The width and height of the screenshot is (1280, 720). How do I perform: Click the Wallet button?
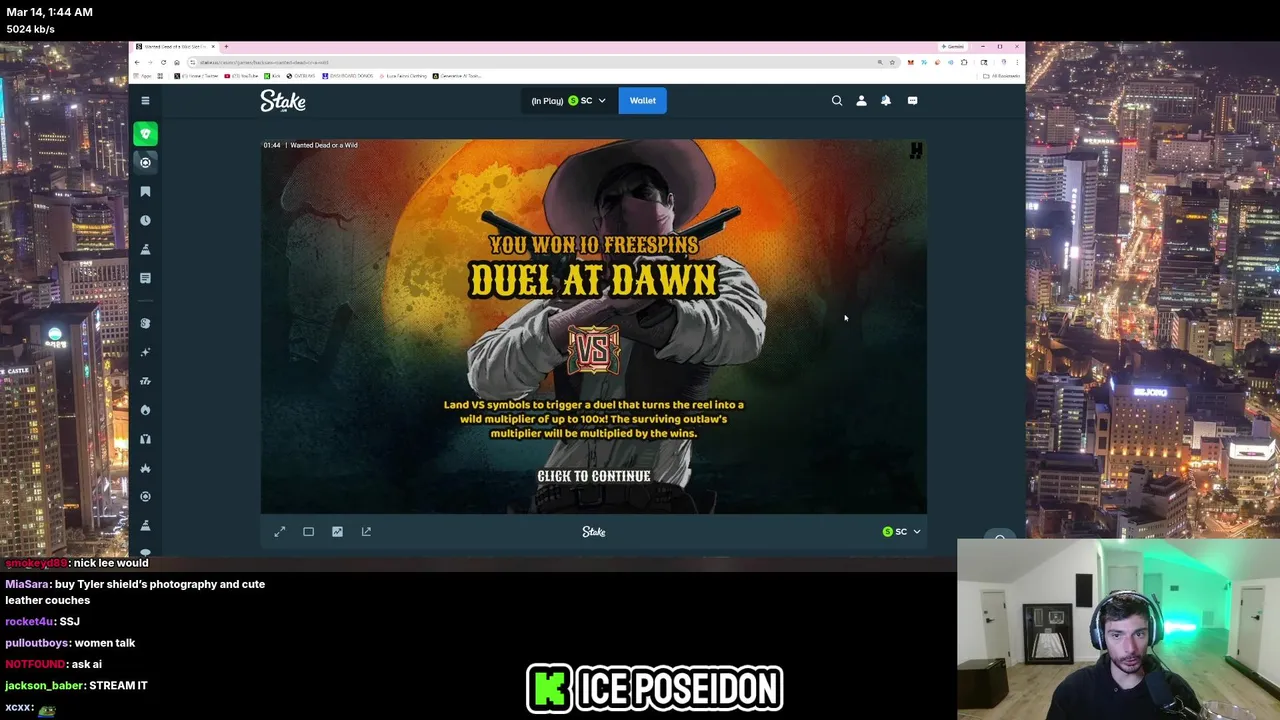coord(642,100)
